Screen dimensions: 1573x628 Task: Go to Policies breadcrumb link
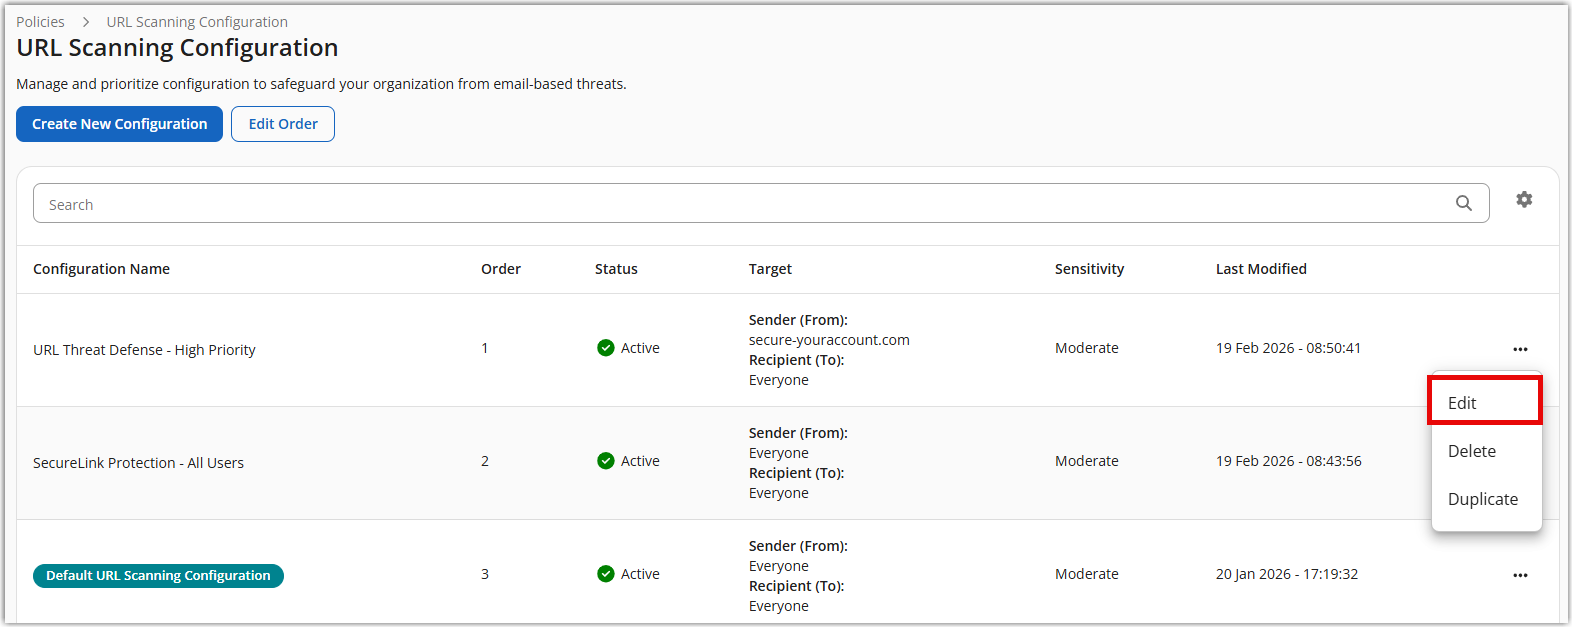click(x=40, y=22)
